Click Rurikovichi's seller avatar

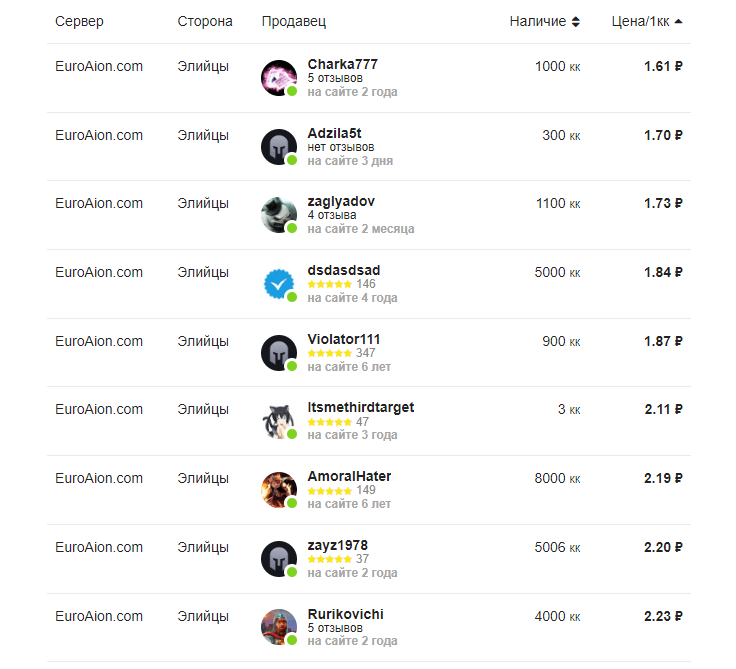pyautogui.click(x=279, y=627)
